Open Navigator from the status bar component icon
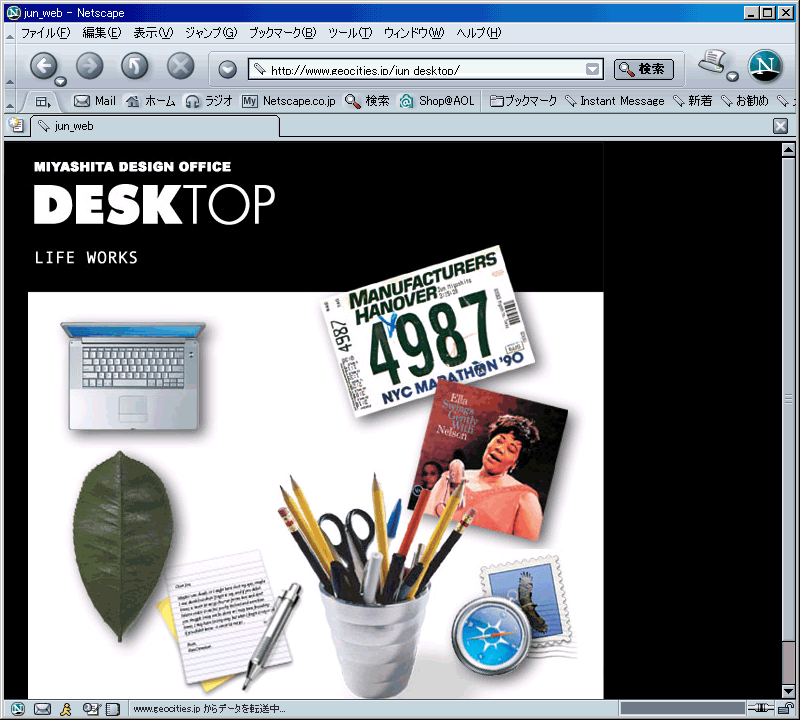Image resolution: width=800 pixels, height=720 pixels. (18, 709)
